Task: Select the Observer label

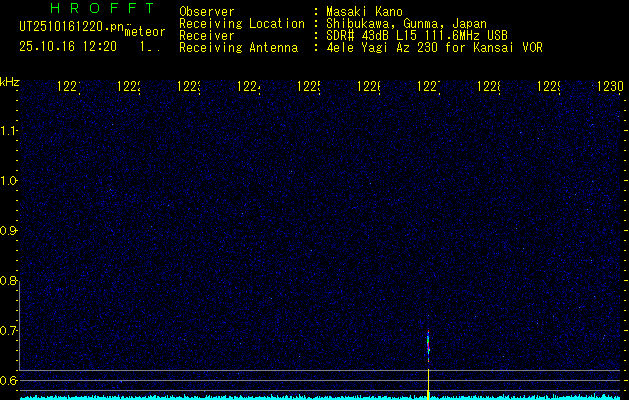Action: (207, 11)
